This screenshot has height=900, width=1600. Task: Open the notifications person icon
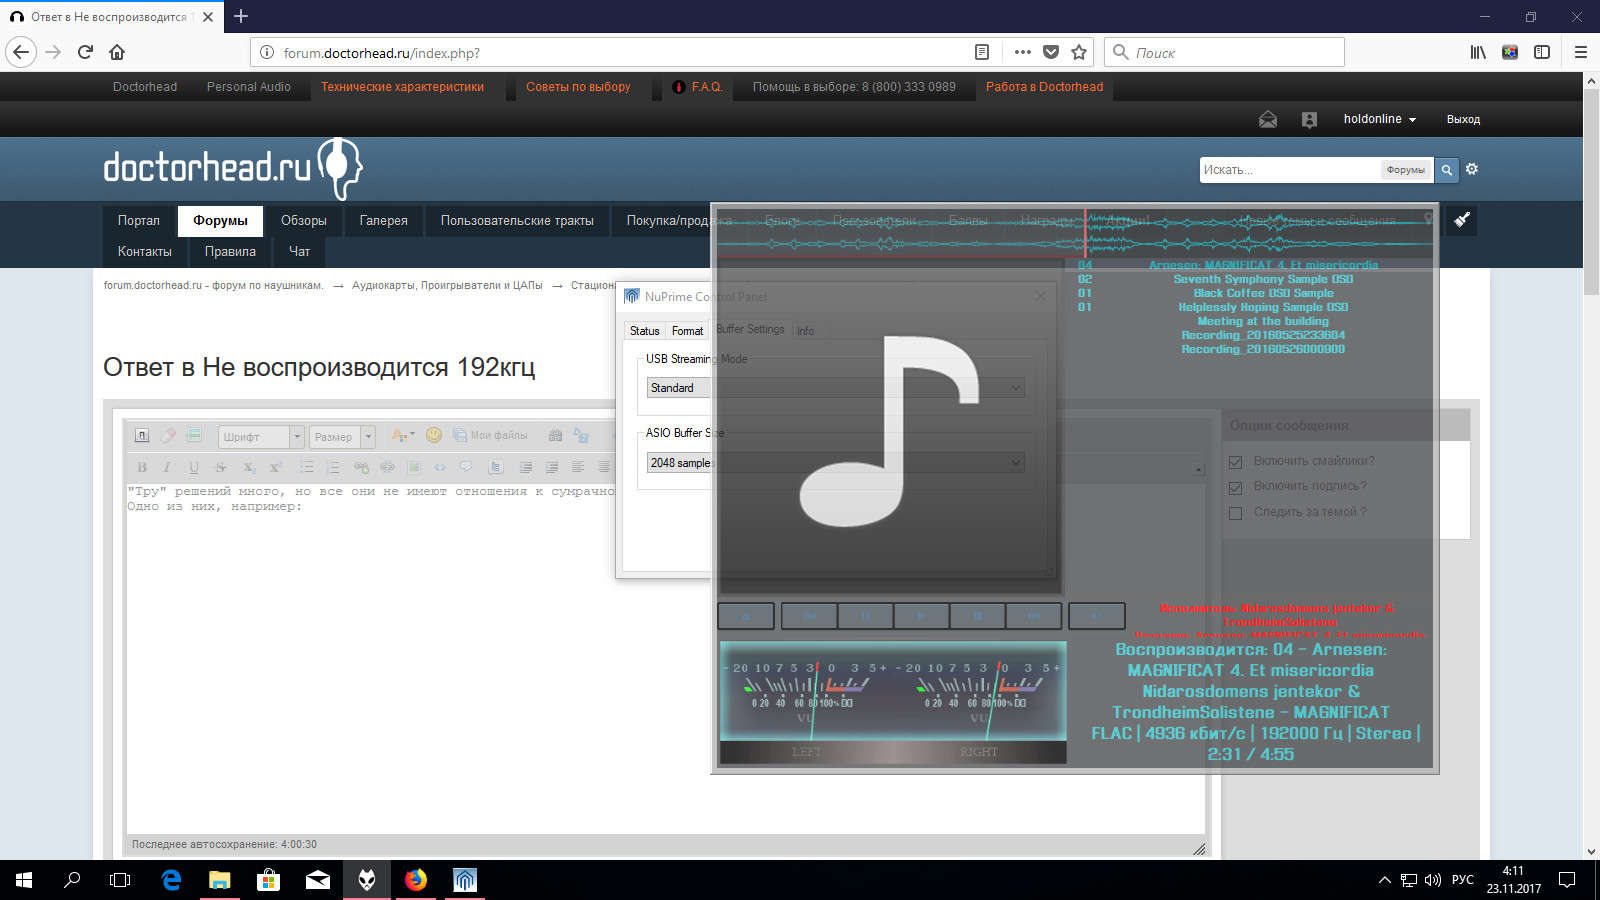pos(1309,120)
